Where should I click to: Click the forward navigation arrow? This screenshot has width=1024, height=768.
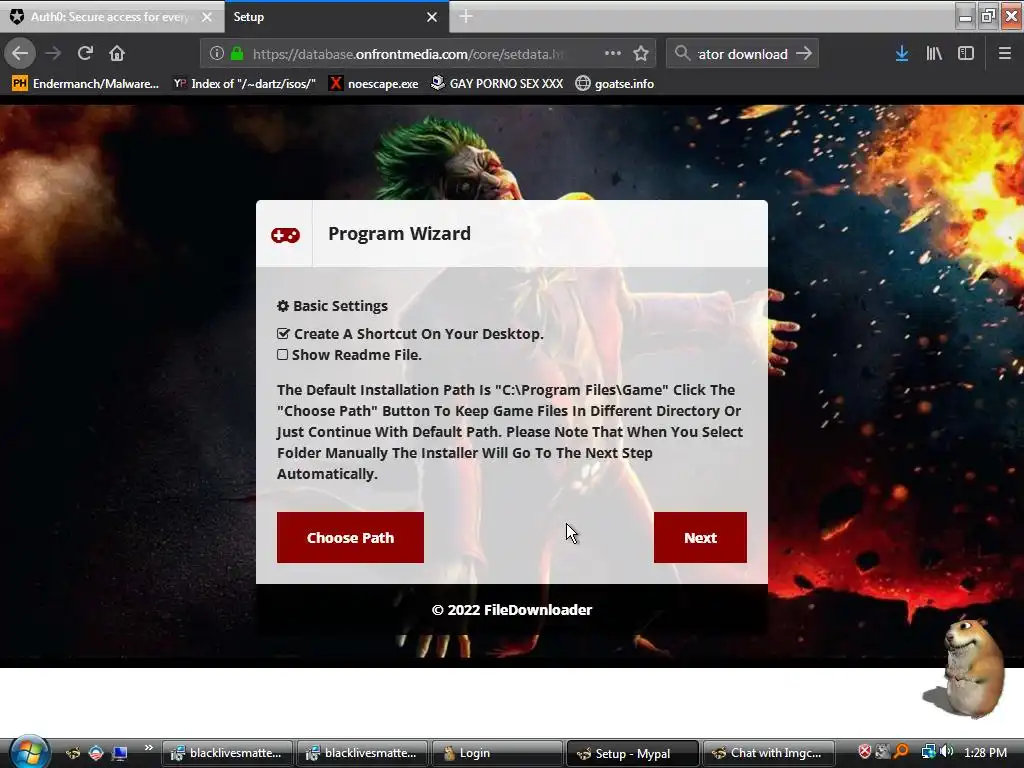point(53,53)
